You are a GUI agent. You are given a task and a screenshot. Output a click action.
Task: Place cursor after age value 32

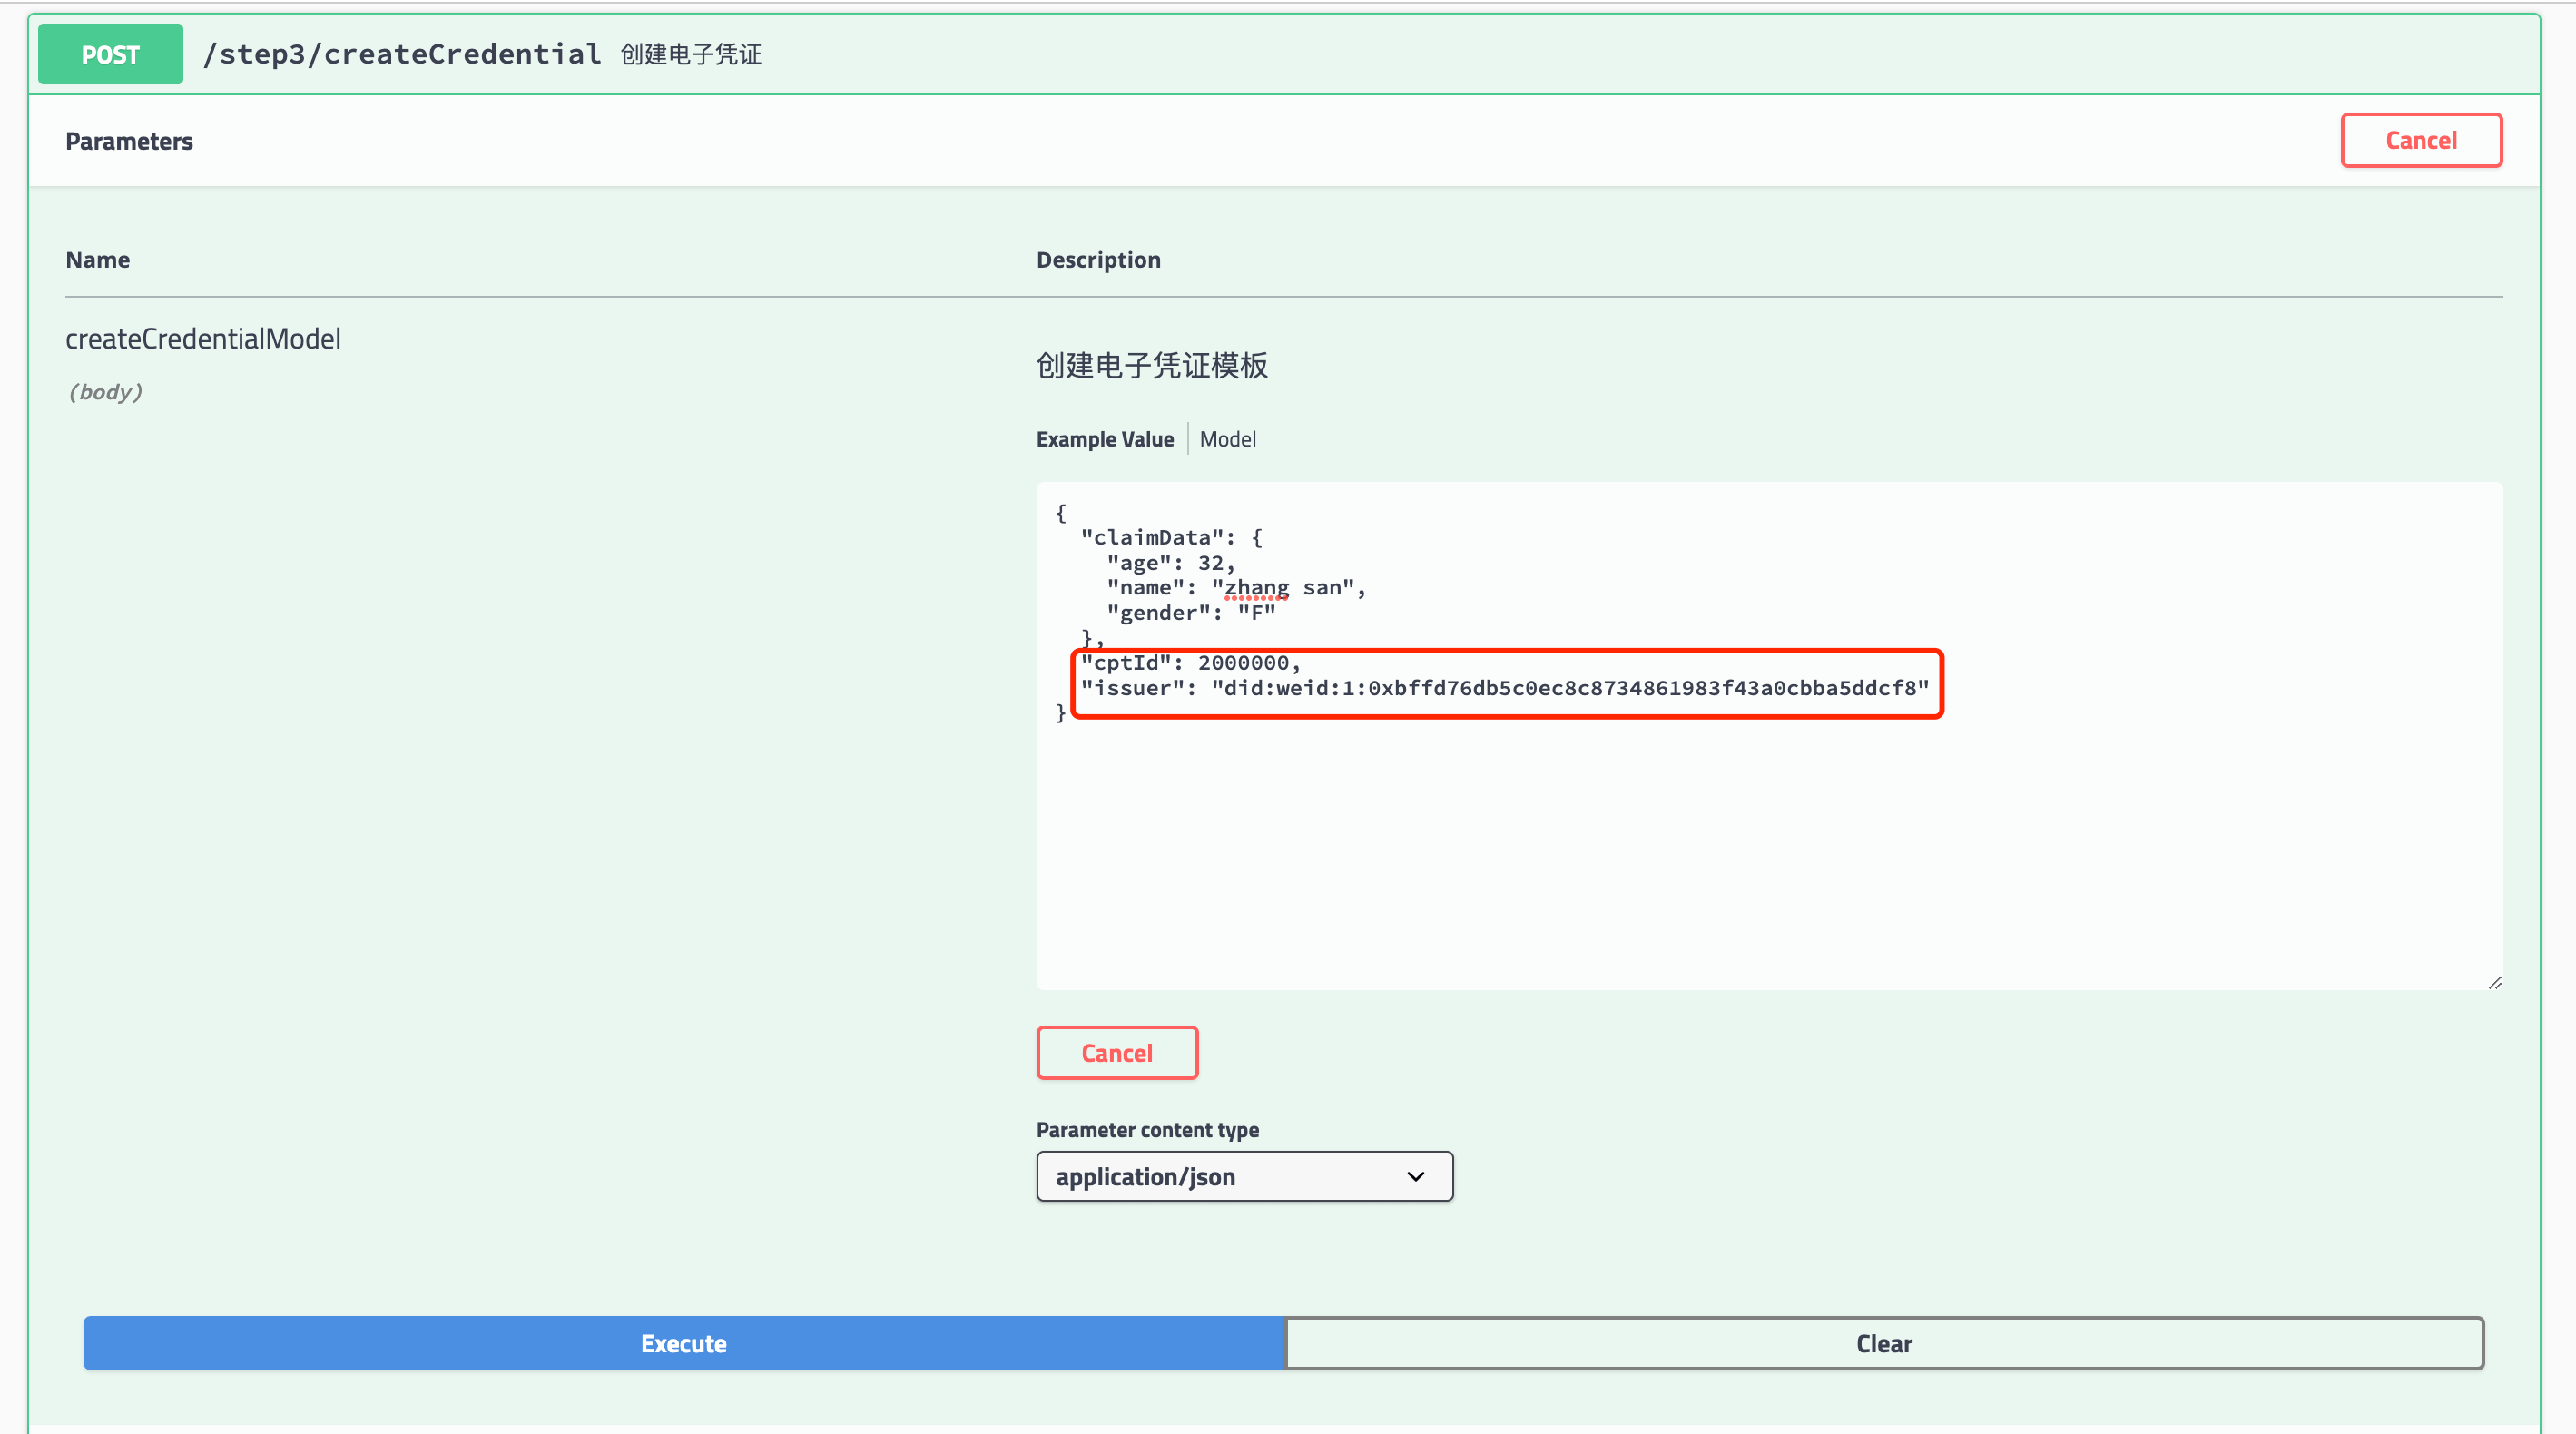(1224, 563)
